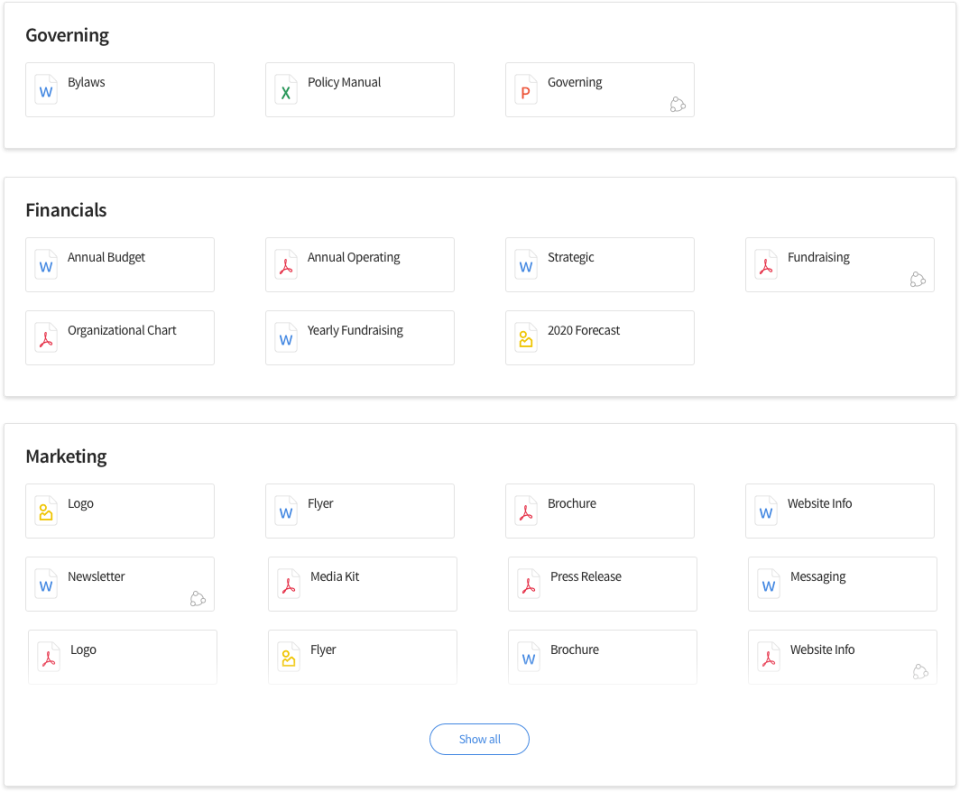Click the Excel icon on Policy Manual
960x792 pixels.
pos(286,91)
